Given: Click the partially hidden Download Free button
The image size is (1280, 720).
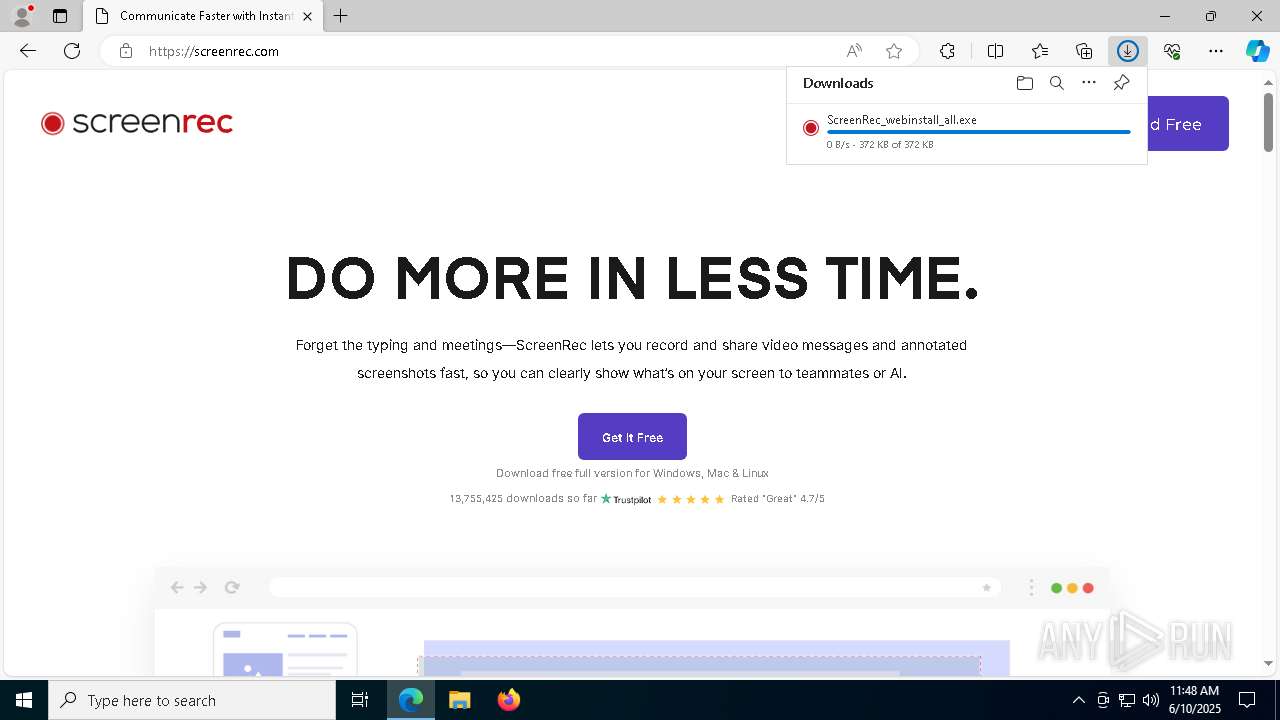Looking at the screenshot, I should click(1188, 124).
